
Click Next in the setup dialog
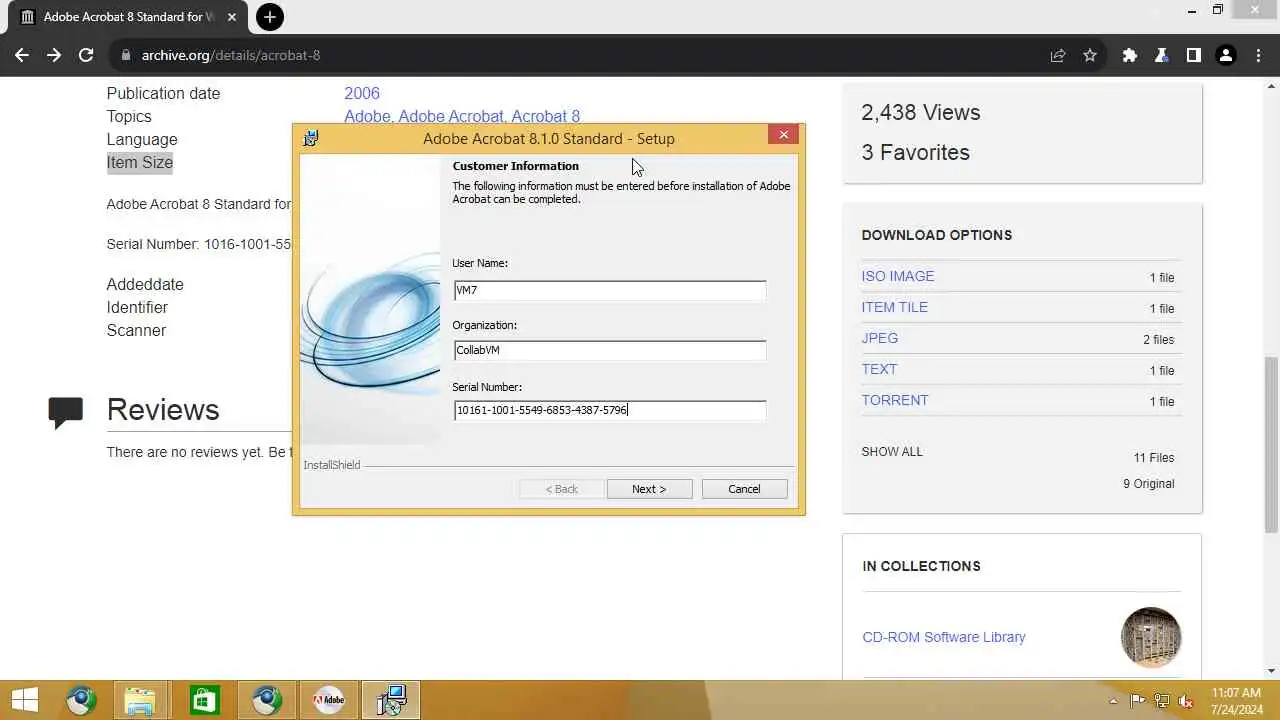[x=649, y=489]
